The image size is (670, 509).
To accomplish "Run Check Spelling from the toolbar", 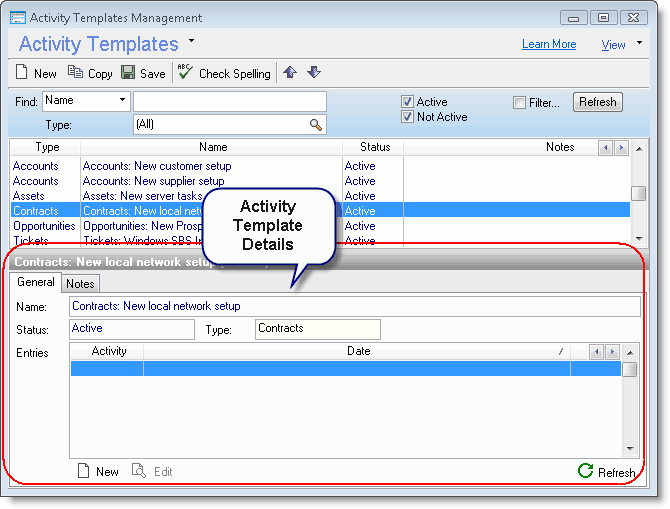I will pos(185,73).
